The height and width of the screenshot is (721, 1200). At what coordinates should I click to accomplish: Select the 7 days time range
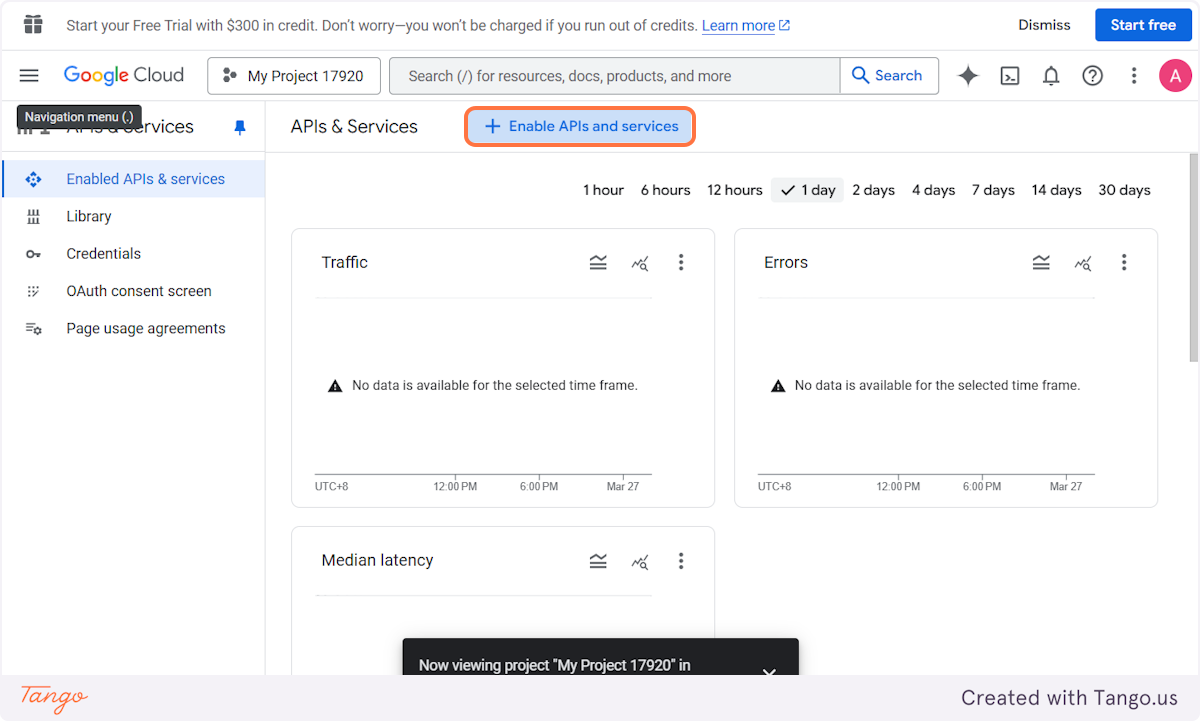[x=992, y=189]
